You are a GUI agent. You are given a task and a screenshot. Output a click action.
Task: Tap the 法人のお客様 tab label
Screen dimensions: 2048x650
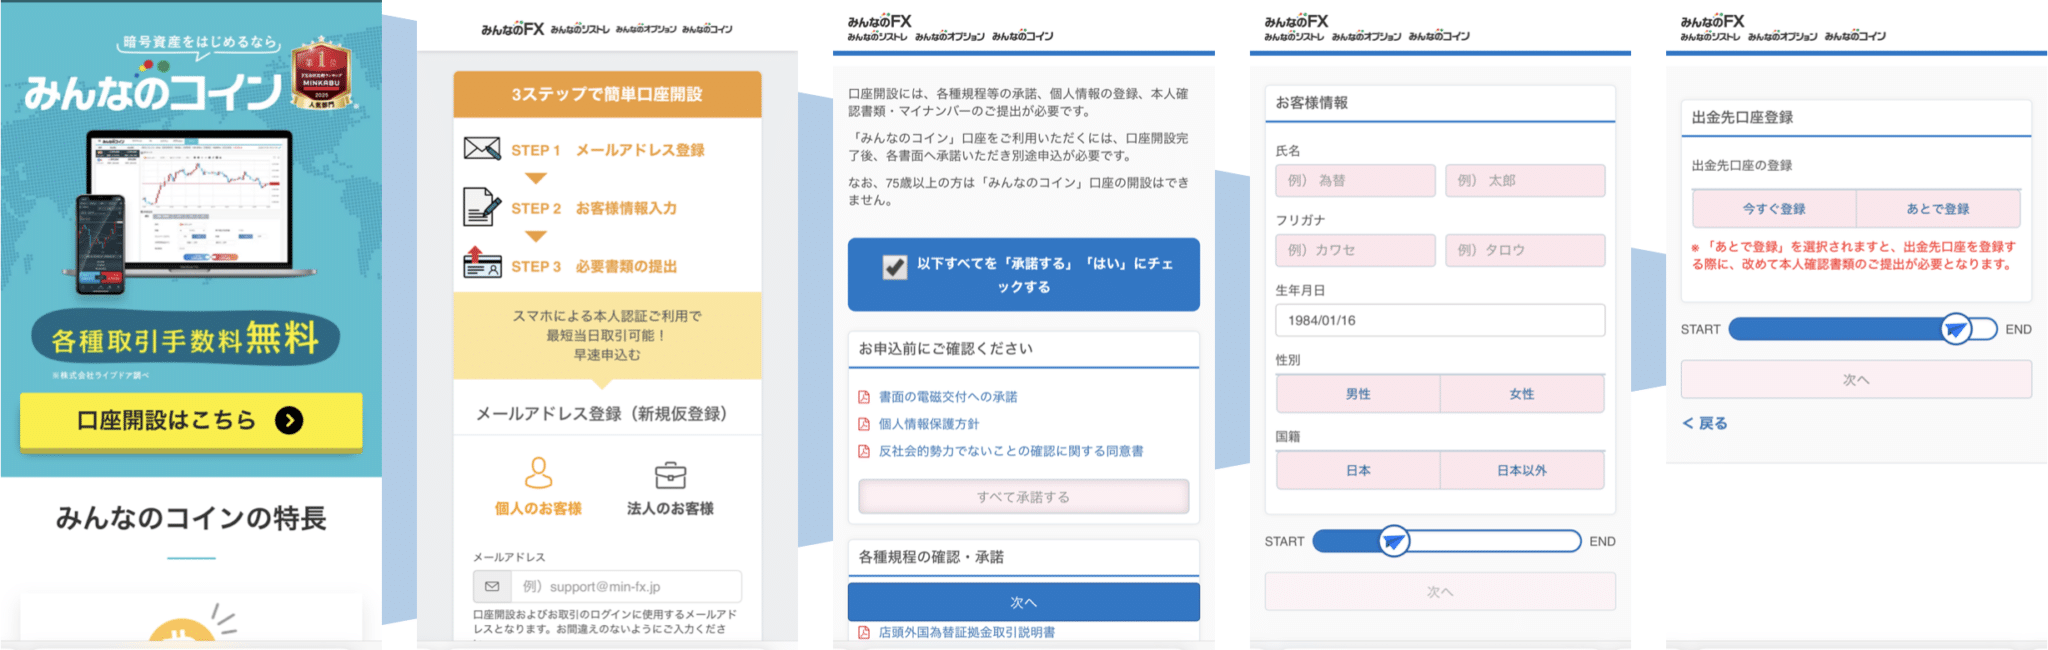pyautogui.click(x=670, y=508)
